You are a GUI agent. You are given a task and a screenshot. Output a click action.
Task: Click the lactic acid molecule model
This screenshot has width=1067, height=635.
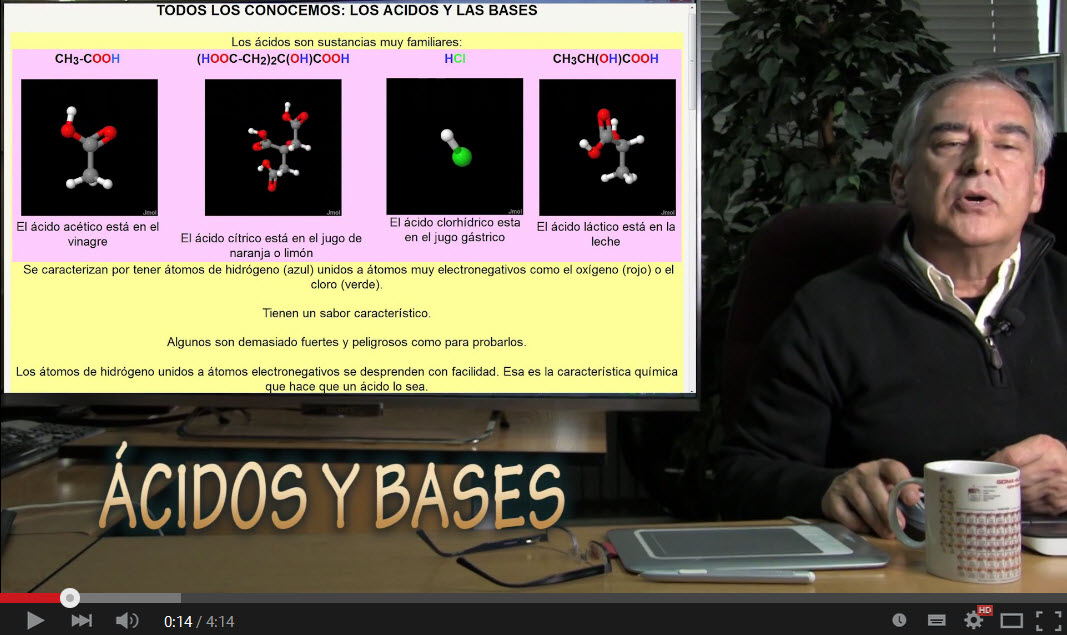[607, 147]
